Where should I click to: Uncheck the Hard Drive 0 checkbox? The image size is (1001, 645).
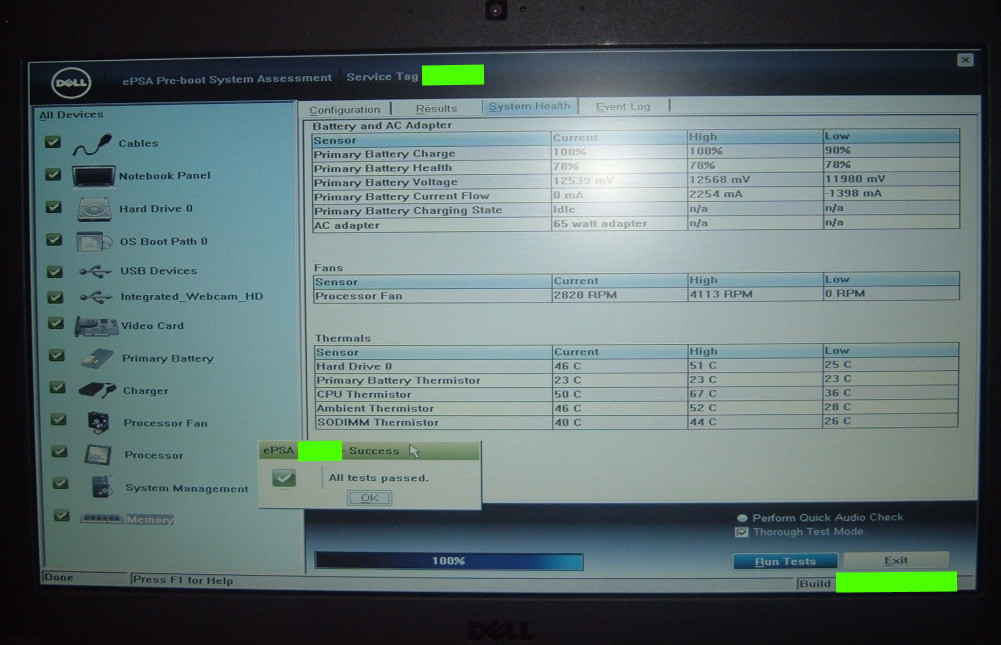(x=54, y=207)
